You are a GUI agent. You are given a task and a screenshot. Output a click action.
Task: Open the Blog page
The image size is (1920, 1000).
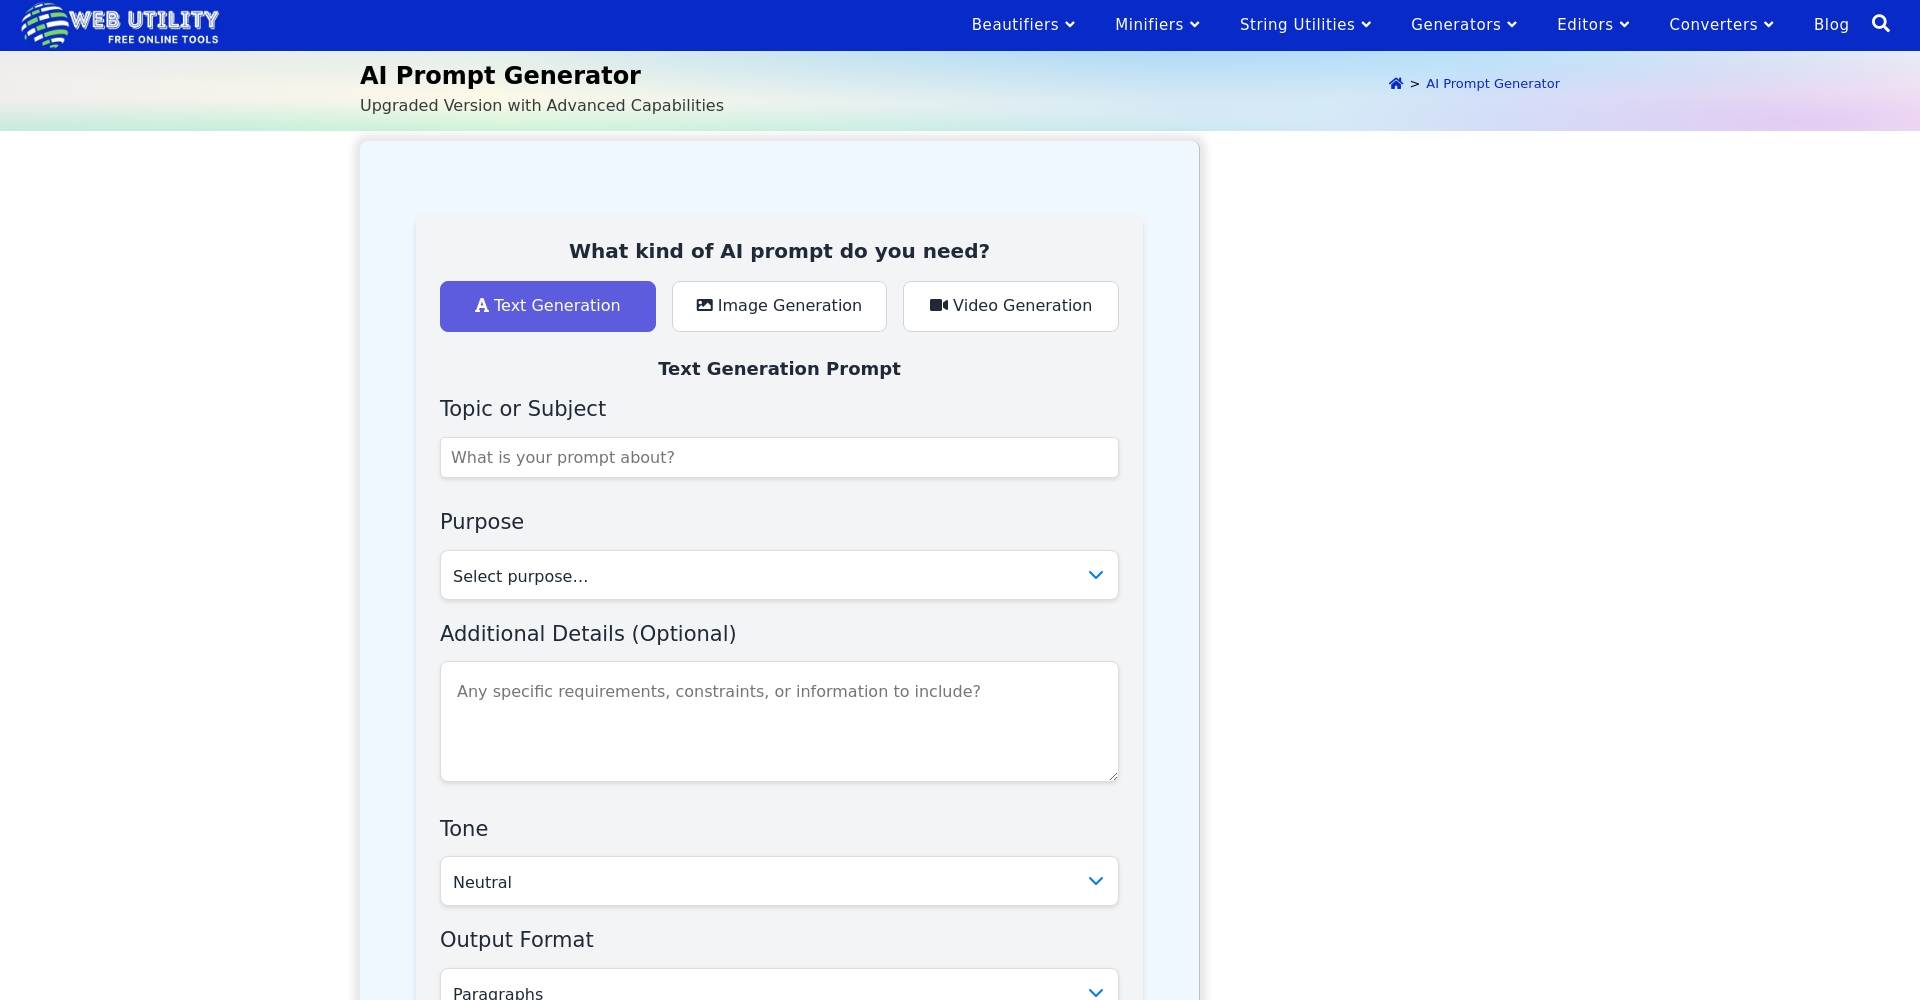click(1831, 24)
